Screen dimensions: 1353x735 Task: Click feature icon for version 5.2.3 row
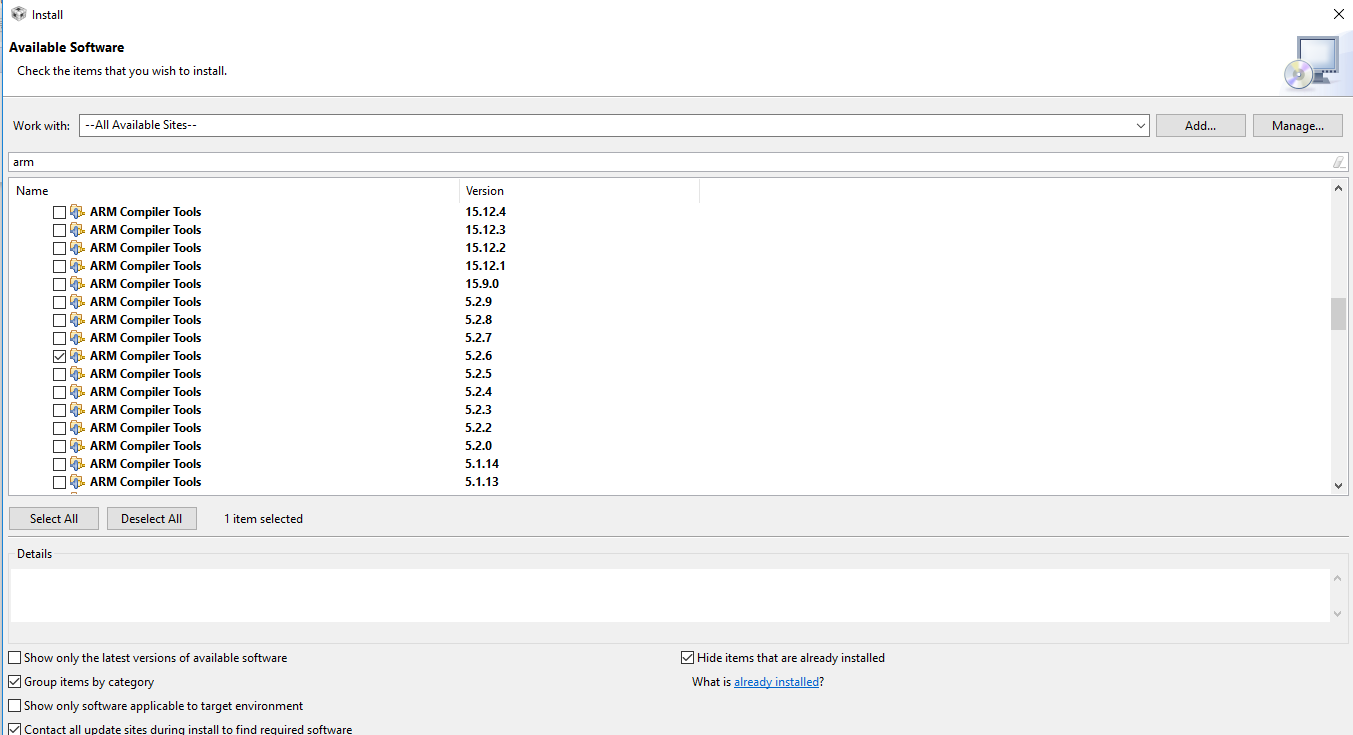point(77,410)
